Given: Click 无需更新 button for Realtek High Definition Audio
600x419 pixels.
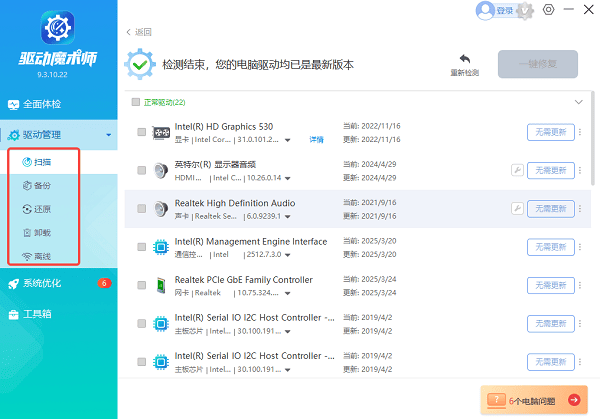Looking at the screenshot, I should pos(551,209).
